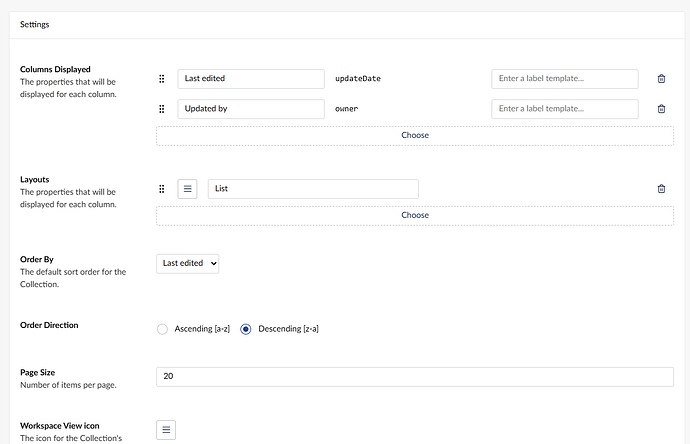Grab the drag handle for Updated by column
The height and width of the screenshot is (444, 690).
pos(161,109)
